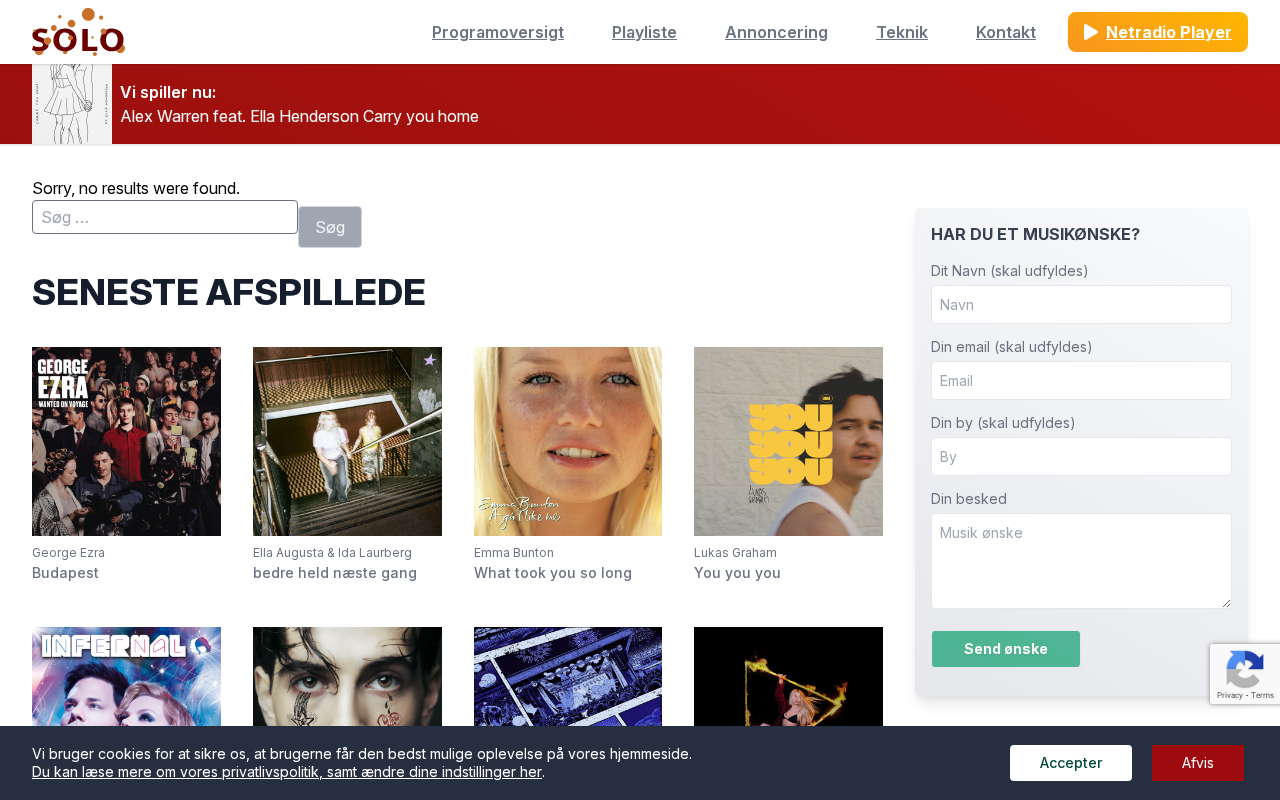Screen dimensions: 1280x800
Task: Open George Ezra Budapest album cover
Action: point(126,441)
